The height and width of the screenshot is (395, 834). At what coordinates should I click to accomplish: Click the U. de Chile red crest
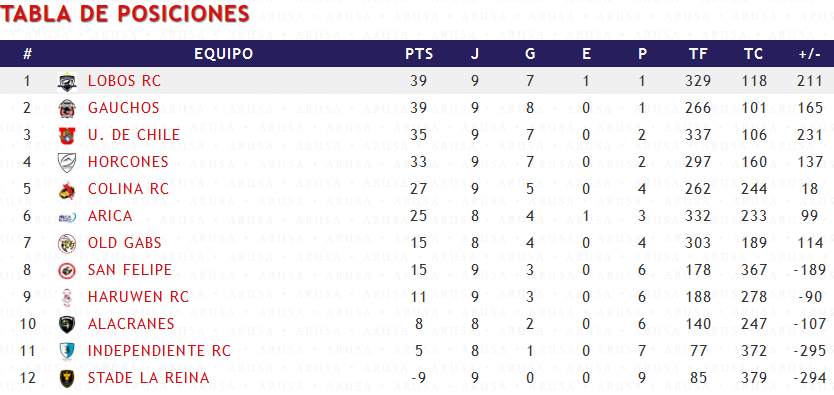(67, 135)
